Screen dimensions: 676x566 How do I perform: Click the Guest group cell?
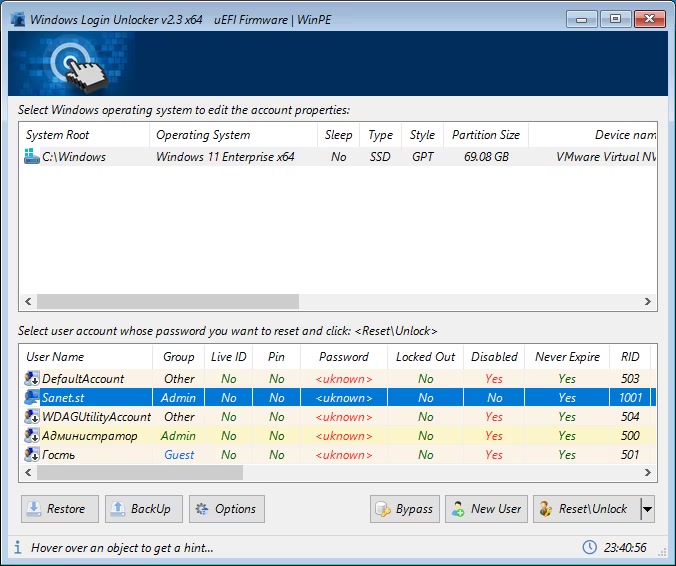[179, 454]
